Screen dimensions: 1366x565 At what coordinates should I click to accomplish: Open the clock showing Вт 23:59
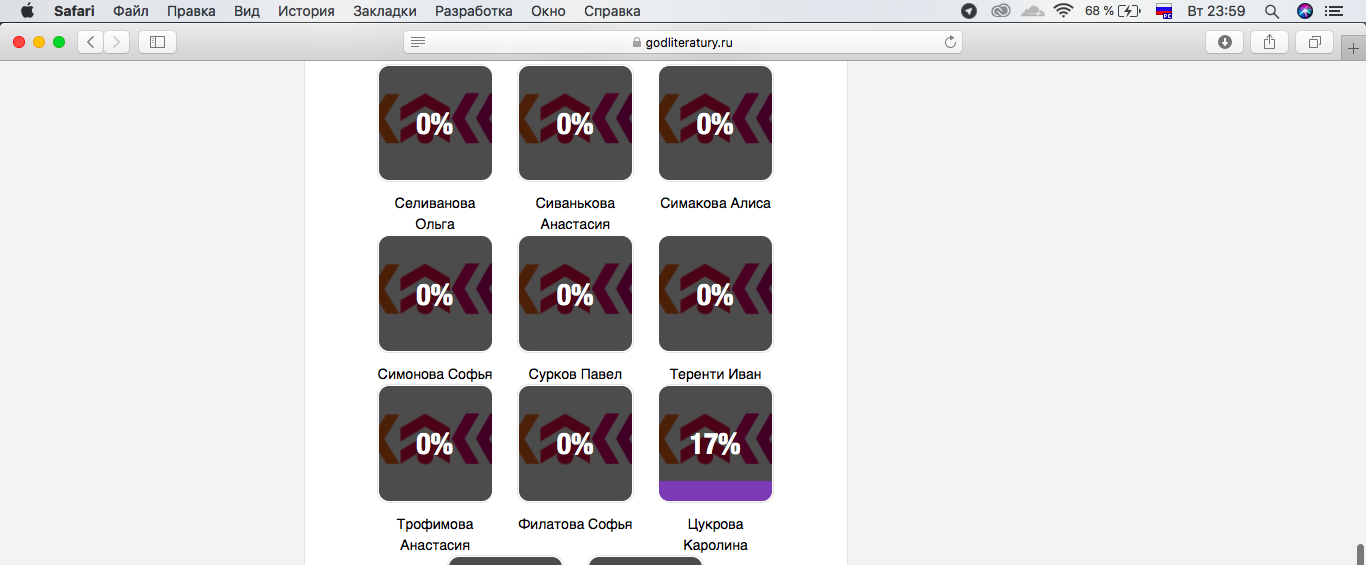click(x=1216, y=11)
